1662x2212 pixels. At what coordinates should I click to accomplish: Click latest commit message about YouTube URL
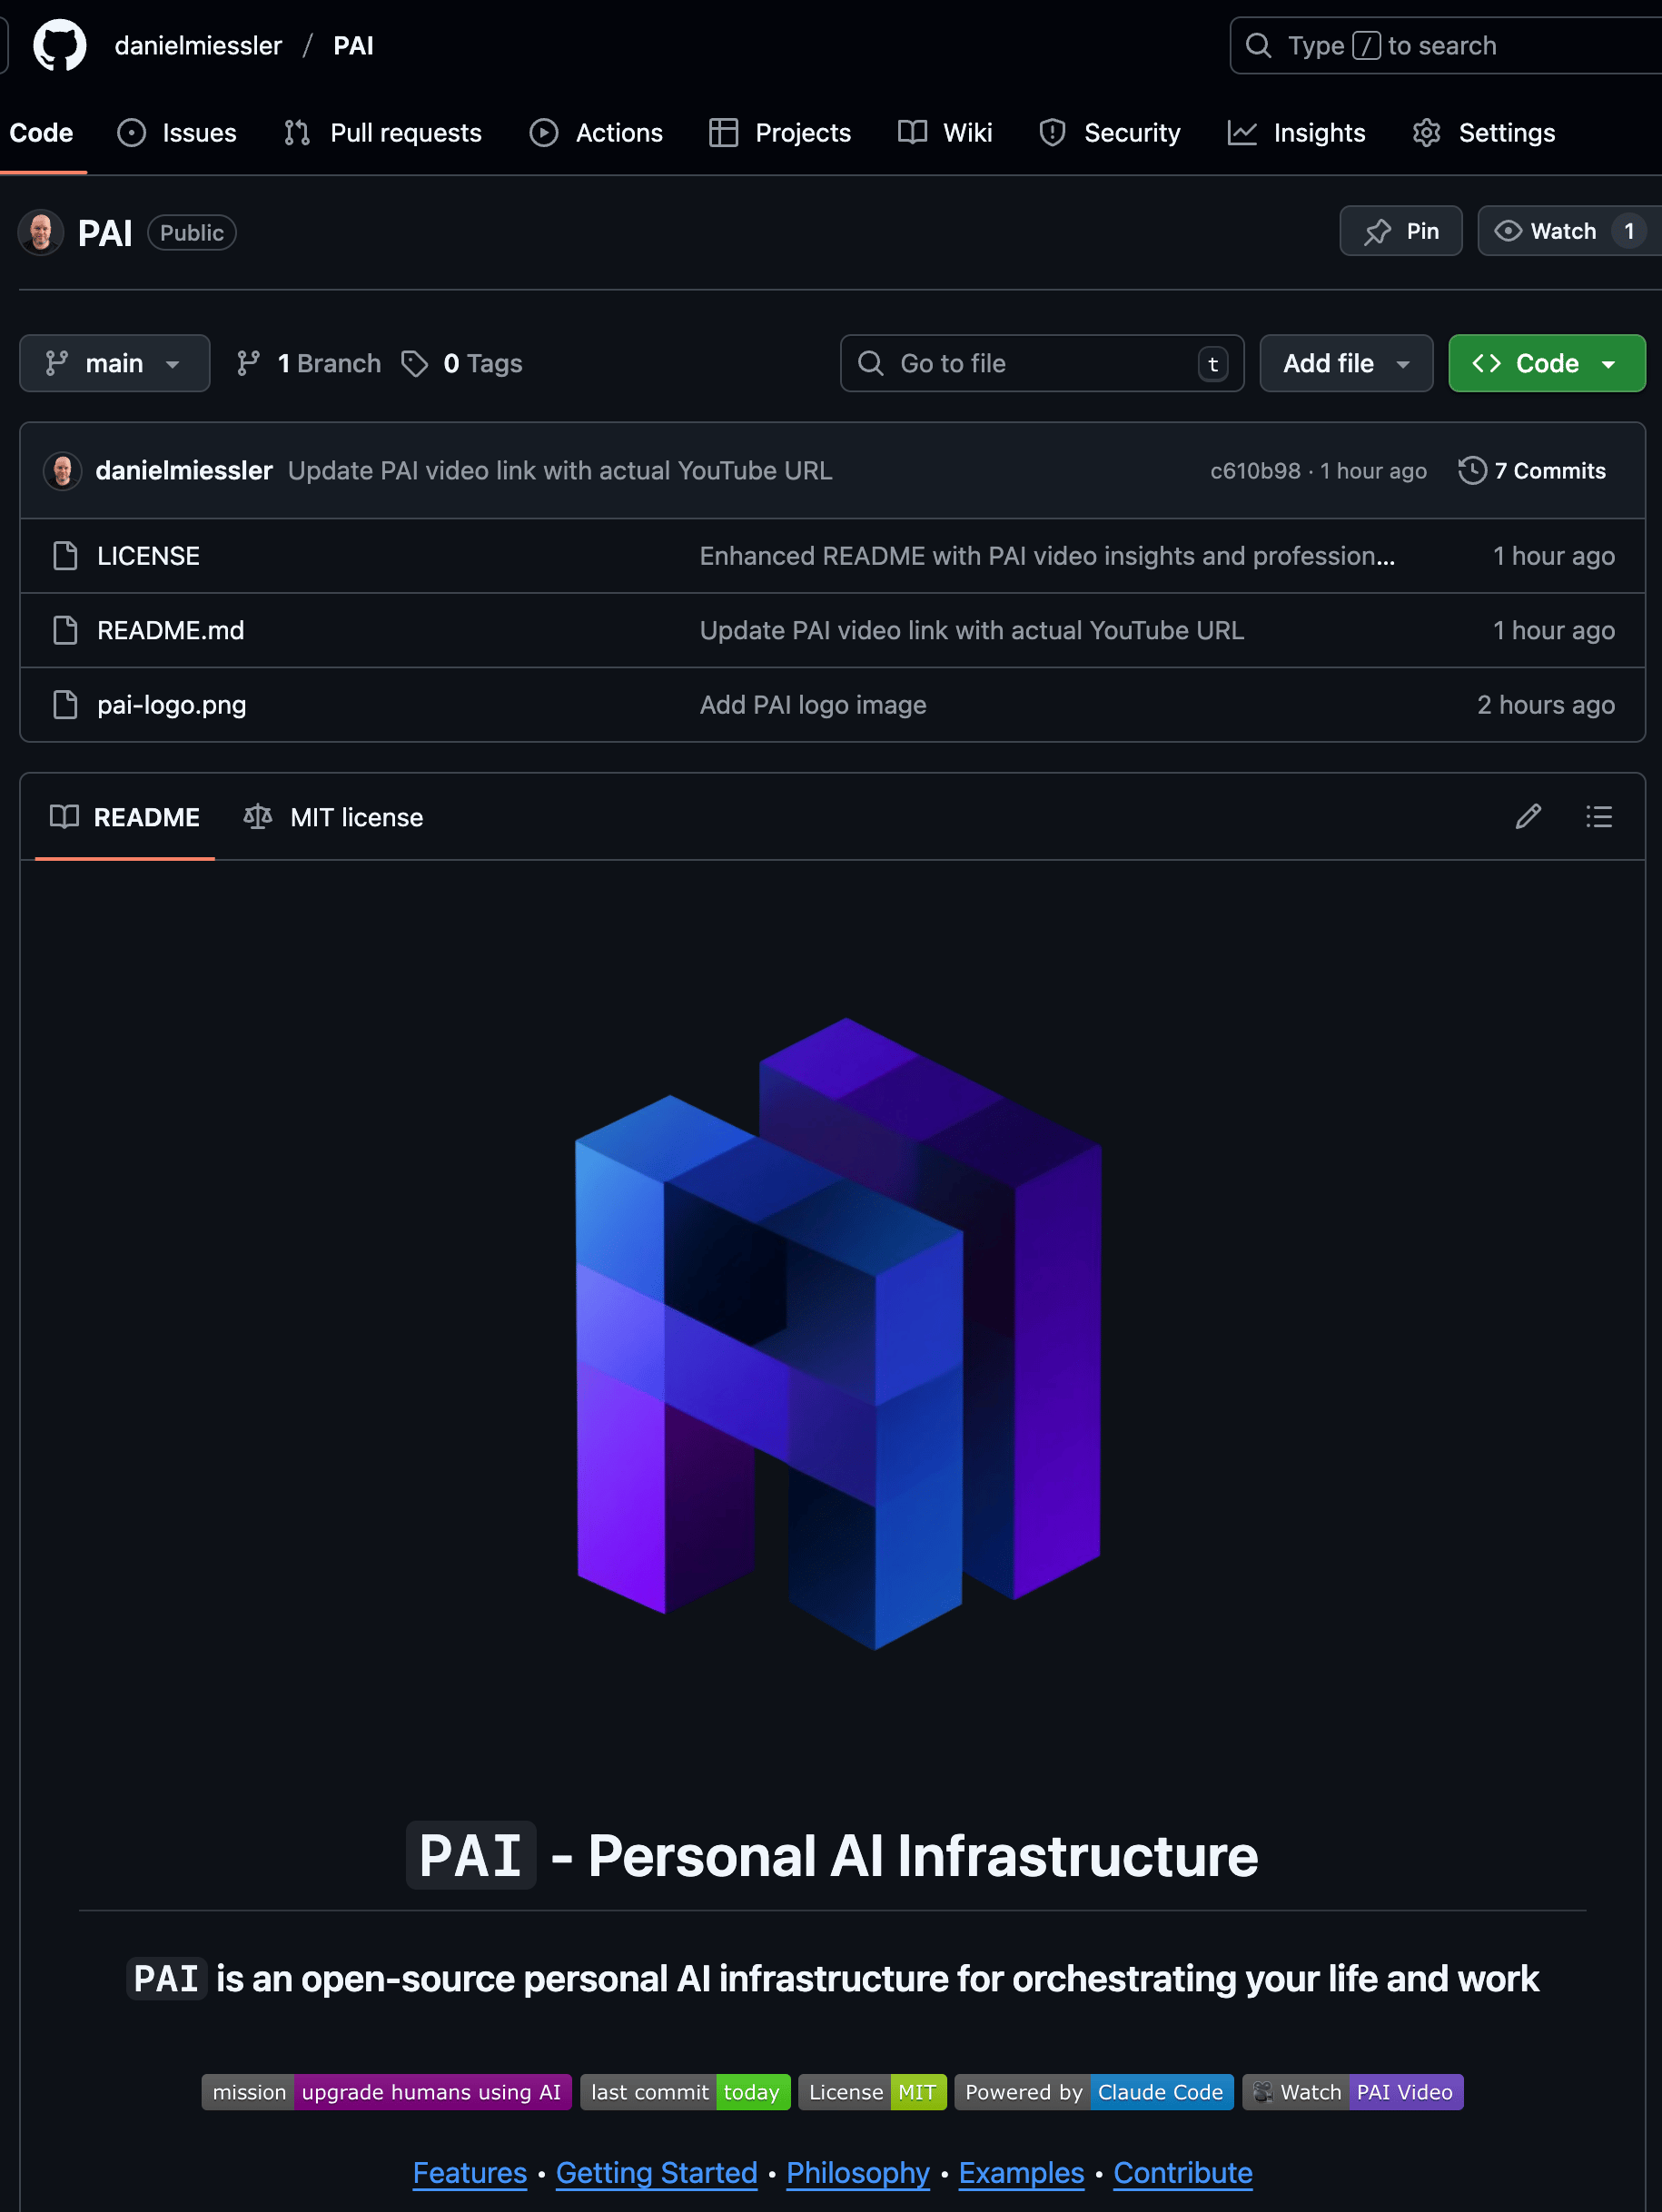(560, 471)
